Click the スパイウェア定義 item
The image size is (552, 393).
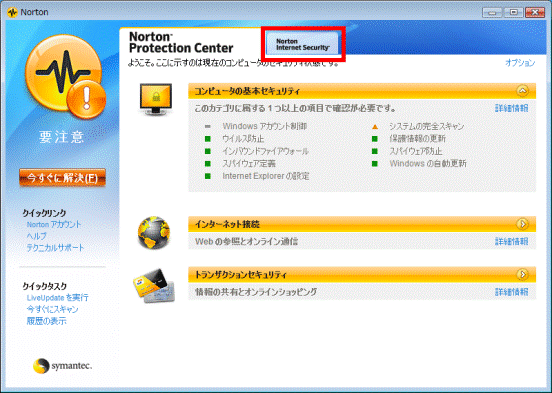coord(249,163)
